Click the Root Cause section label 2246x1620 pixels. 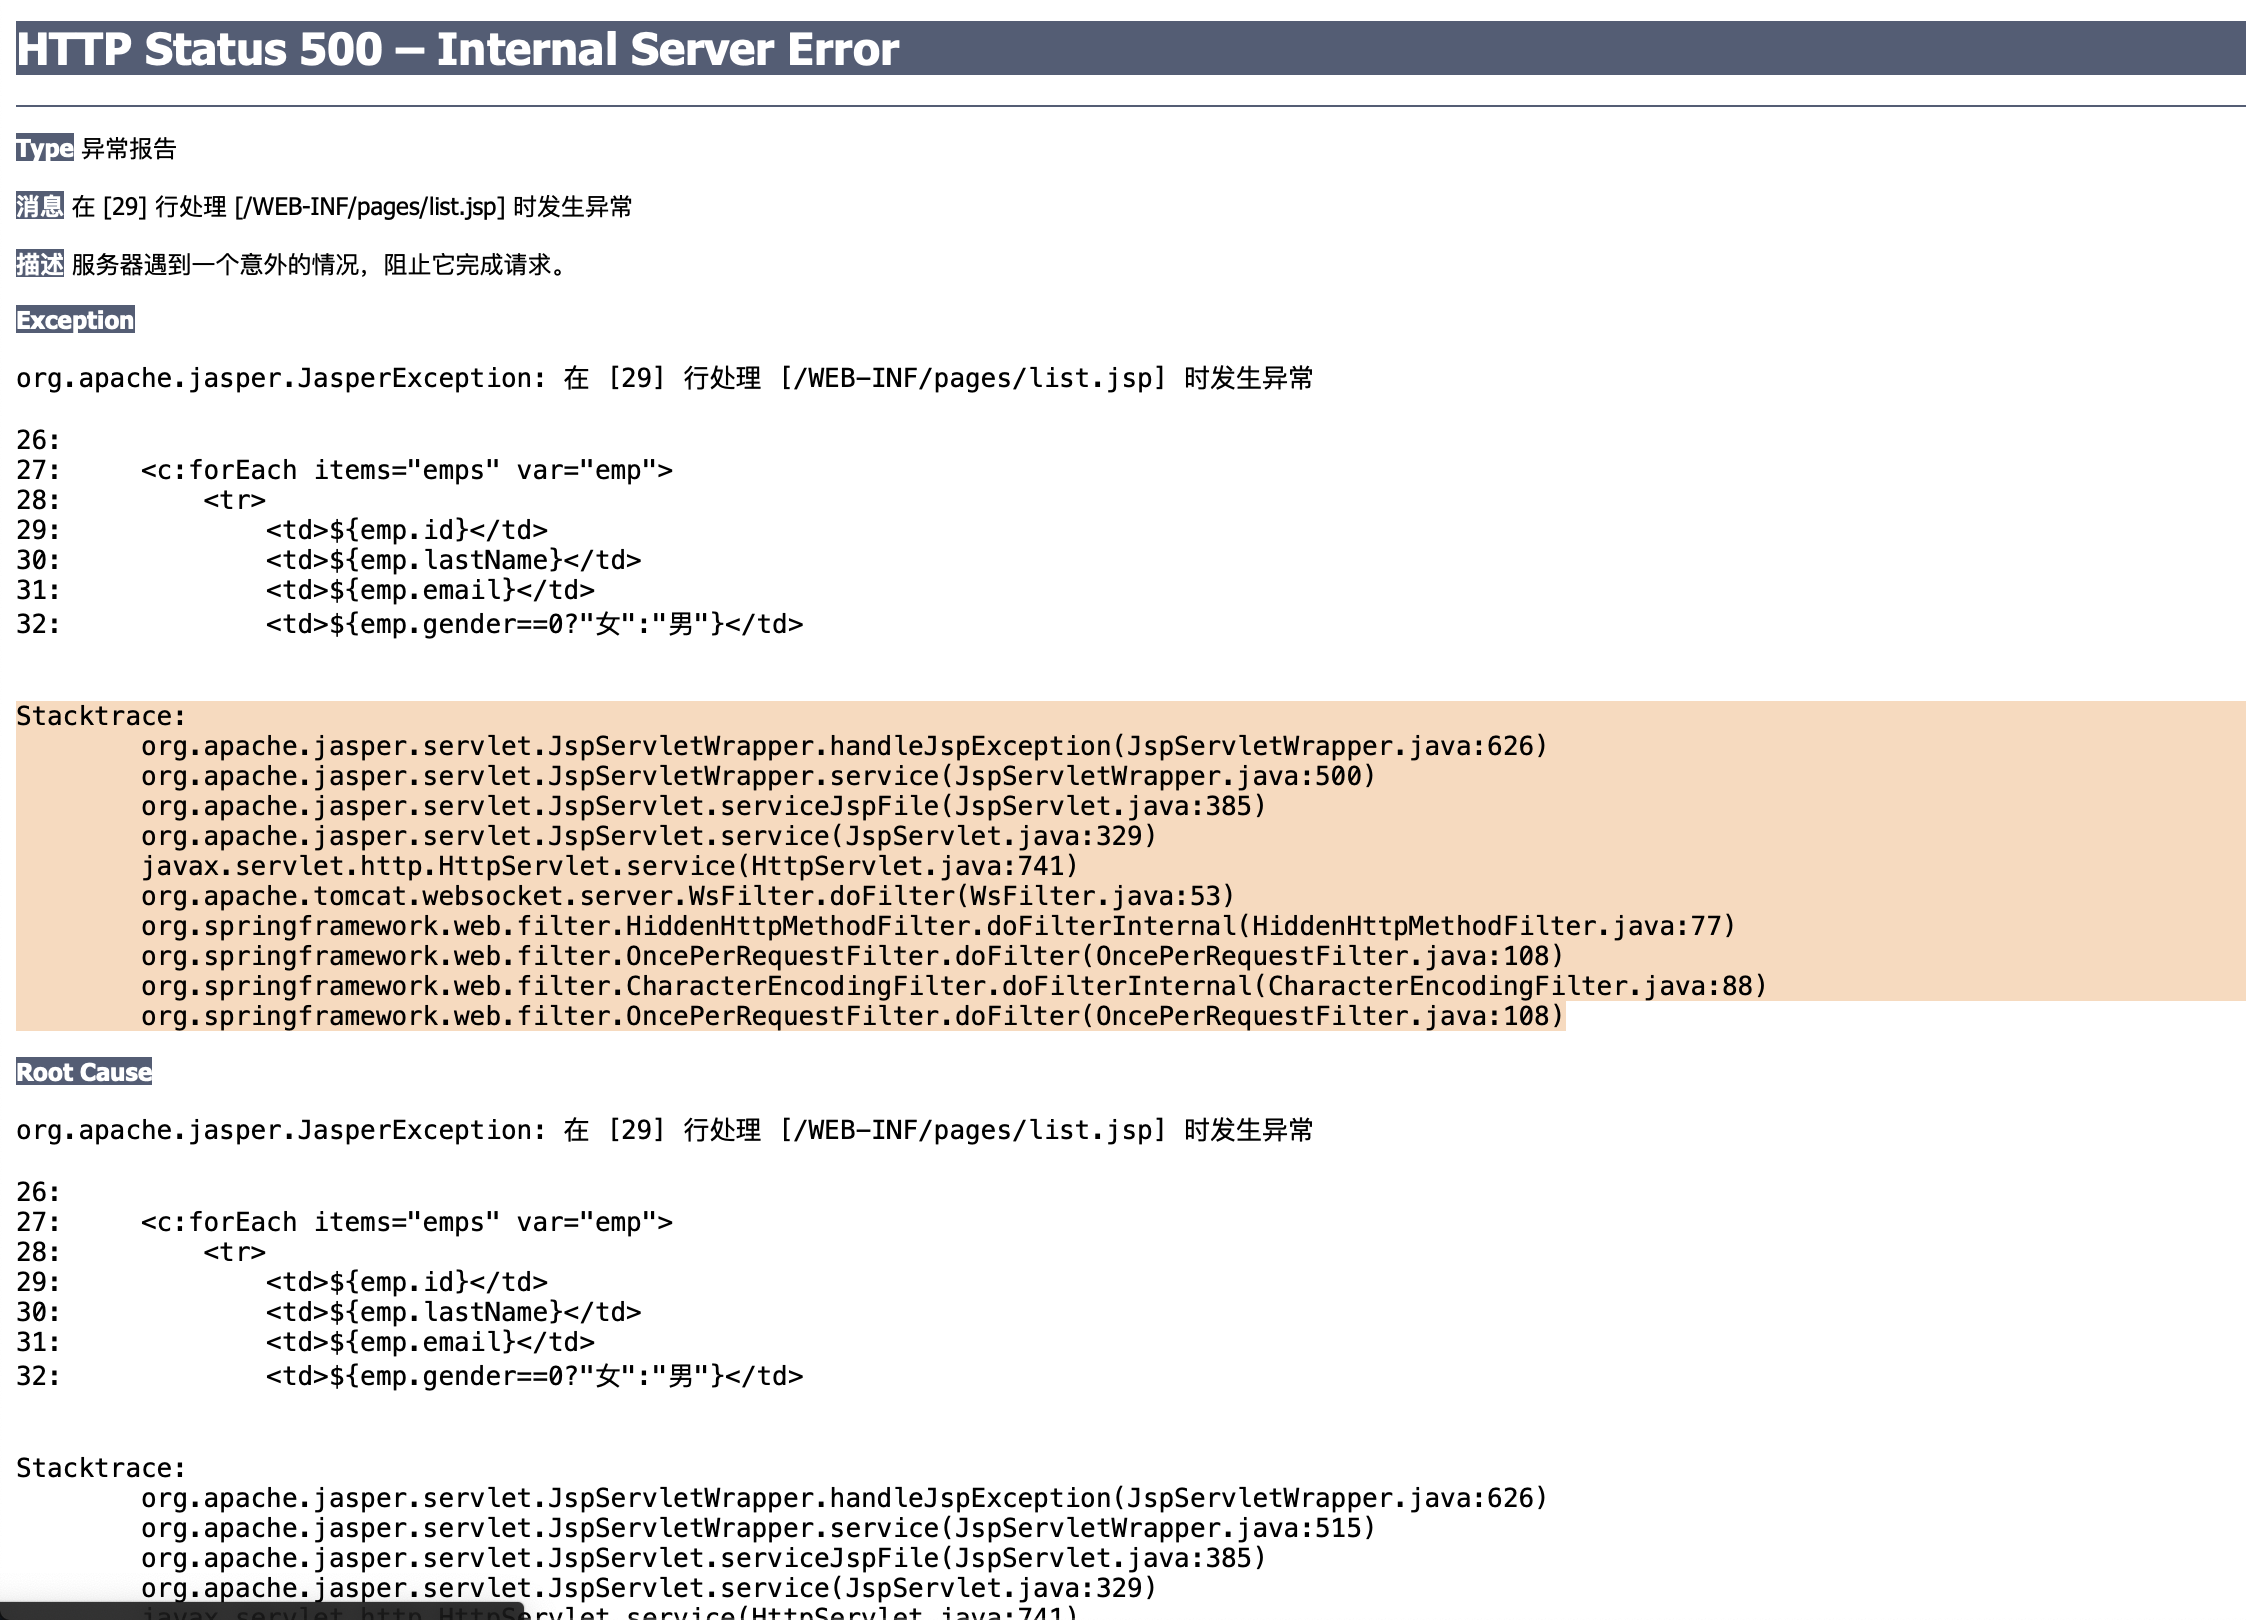click(84, 1072)
